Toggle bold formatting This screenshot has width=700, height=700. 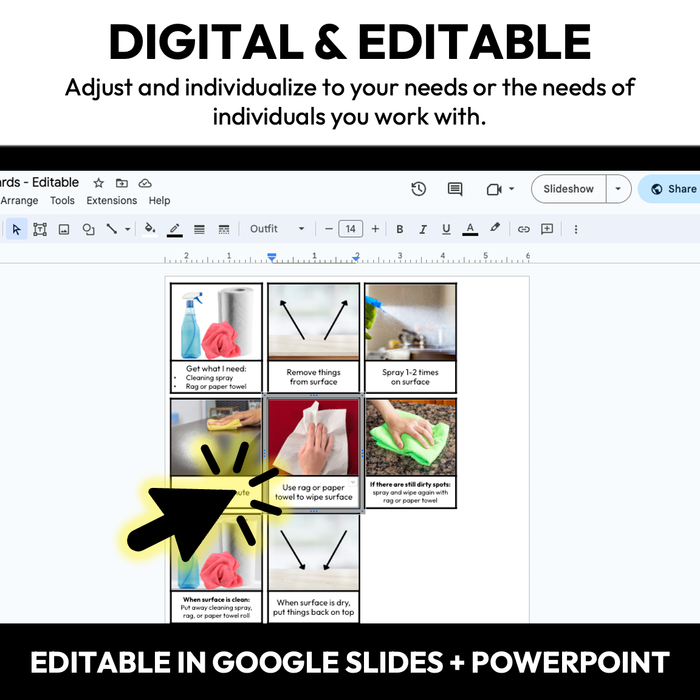(400, 229)
